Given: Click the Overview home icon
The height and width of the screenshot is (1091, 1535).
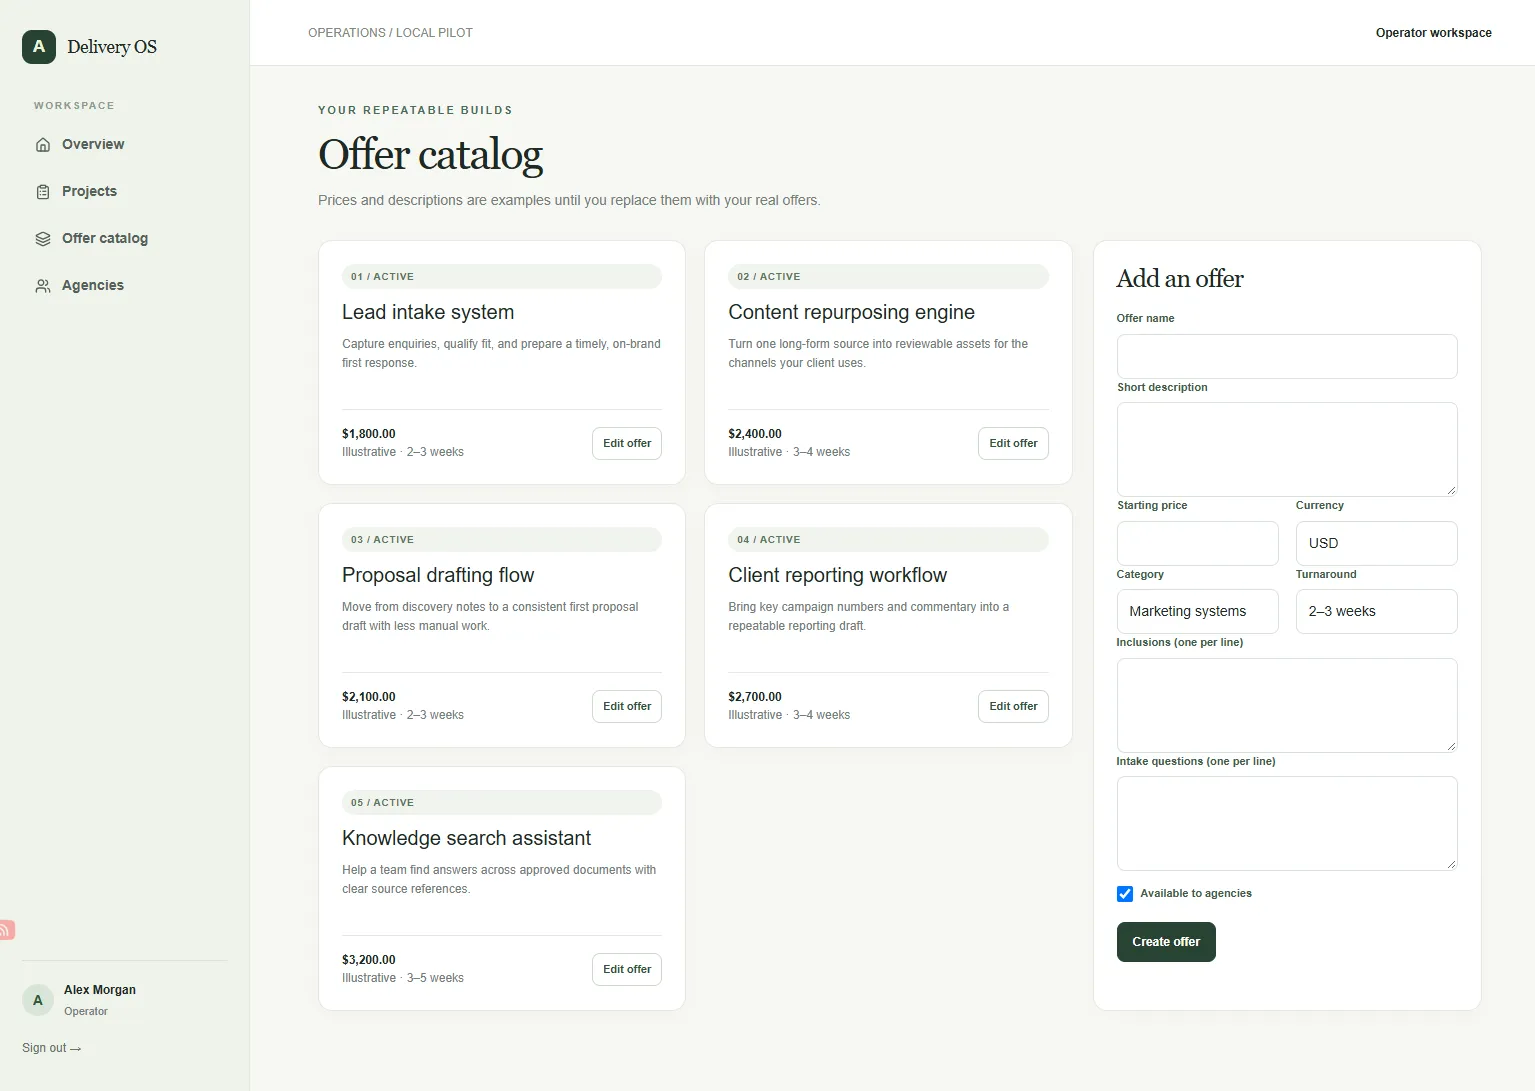Looking at the screenshot, I should click(x=43, y=145).
